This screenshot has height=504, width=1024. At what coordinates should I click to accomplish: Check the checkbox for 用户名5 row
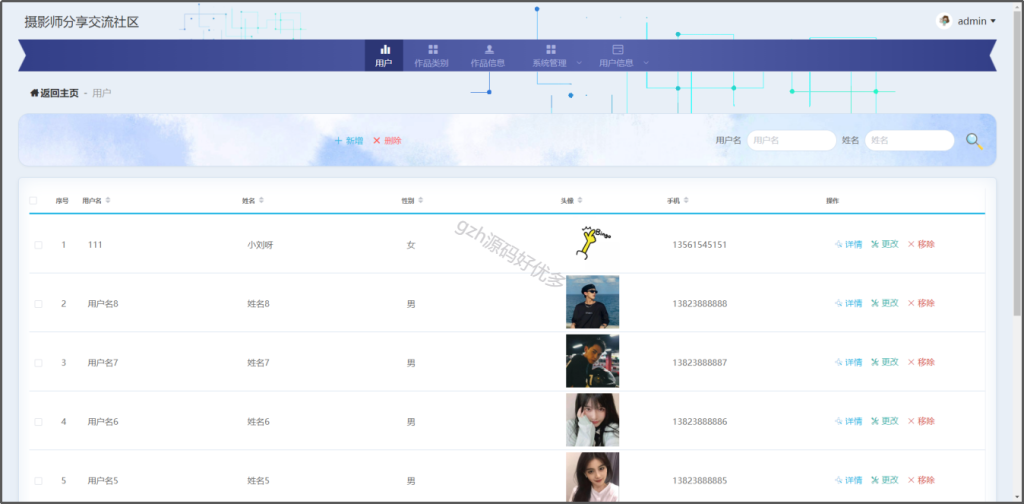pos(39,480)
